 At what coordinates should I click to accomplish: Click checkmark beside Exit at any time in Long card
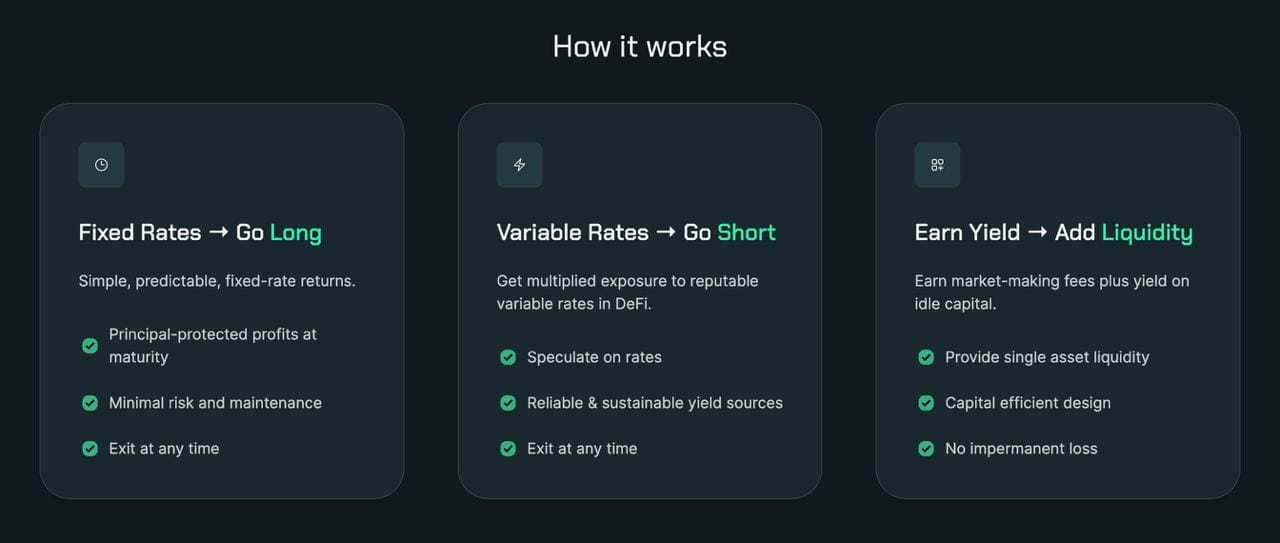[x=90, y=449]
